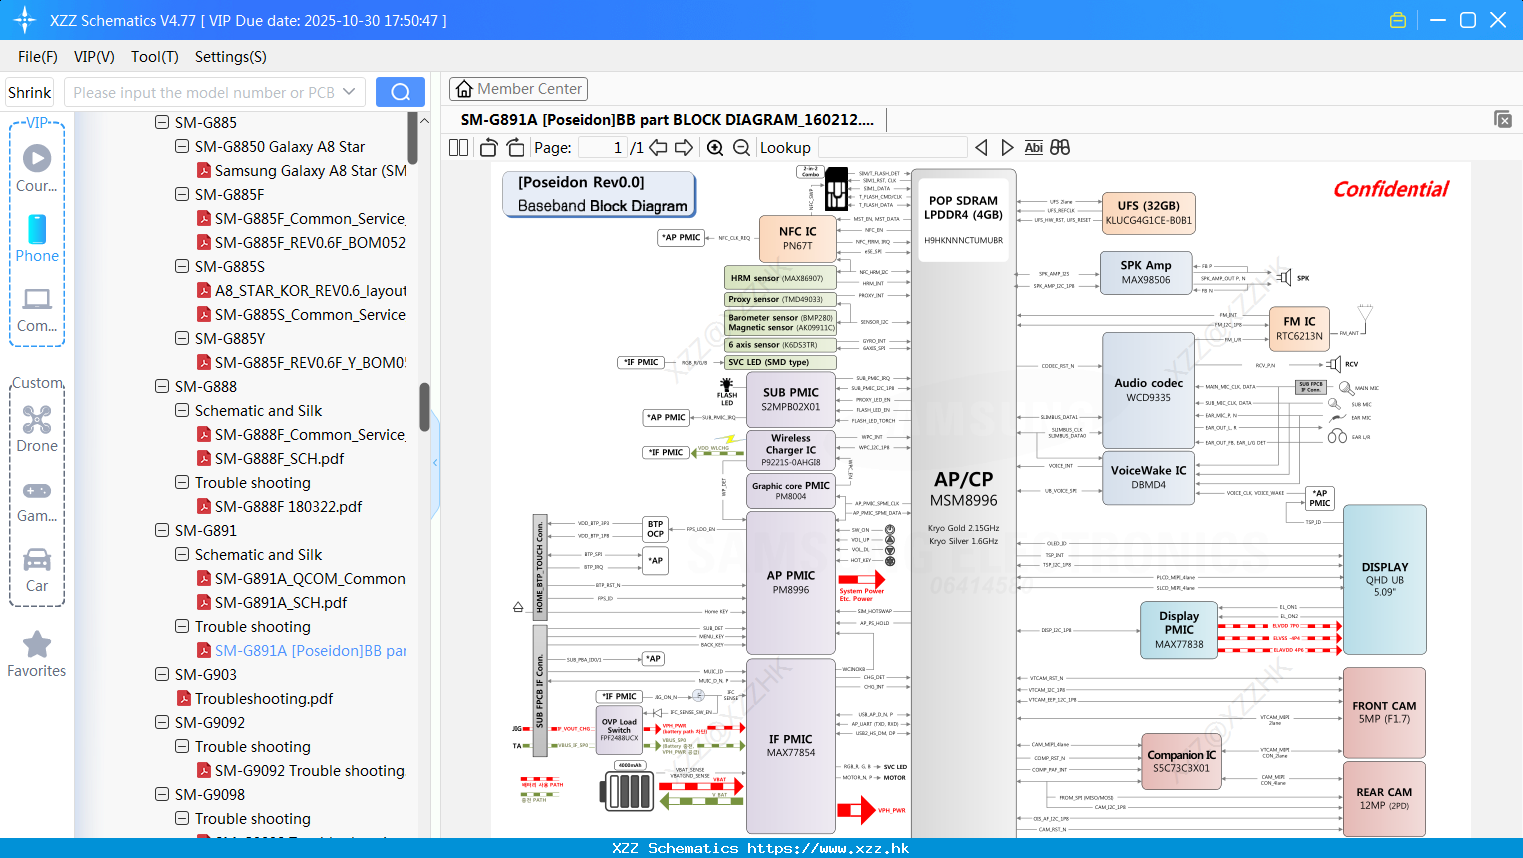Screen dimensions: 1523x858
Task: Collapse the SM-G9098 node
Action: [x=162, y=794]
